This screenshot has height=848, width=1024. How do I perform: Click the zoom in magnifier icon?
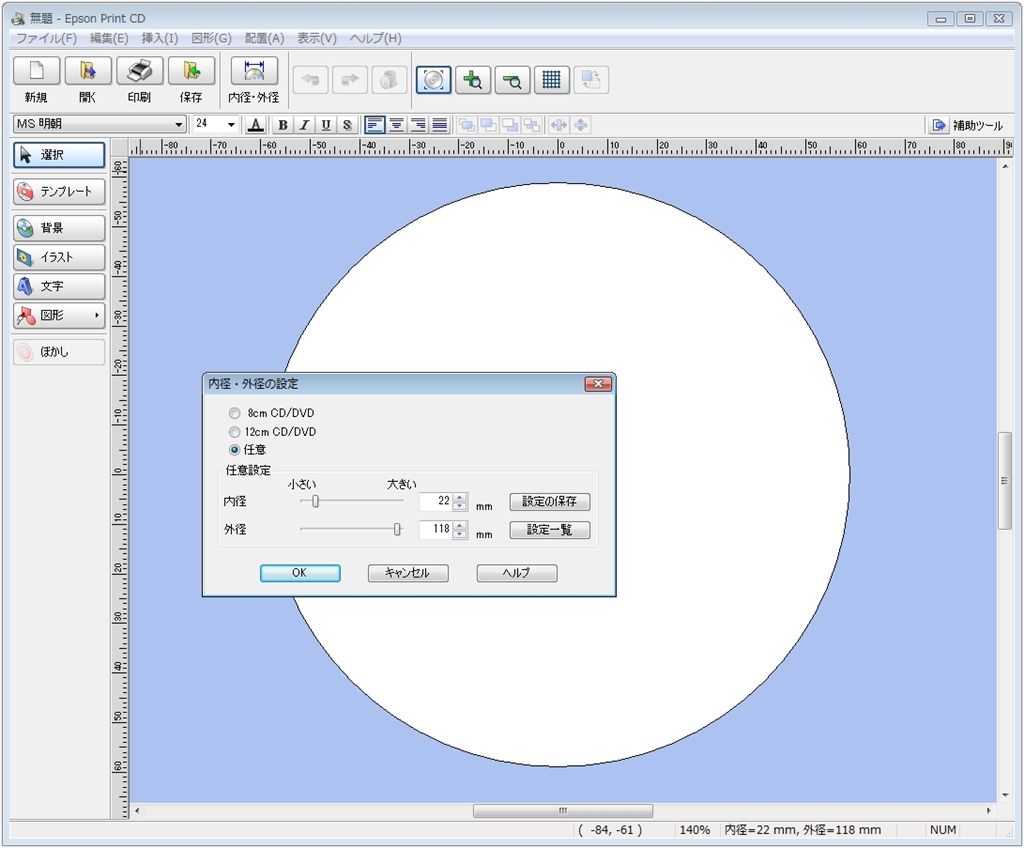pos(473,80)
